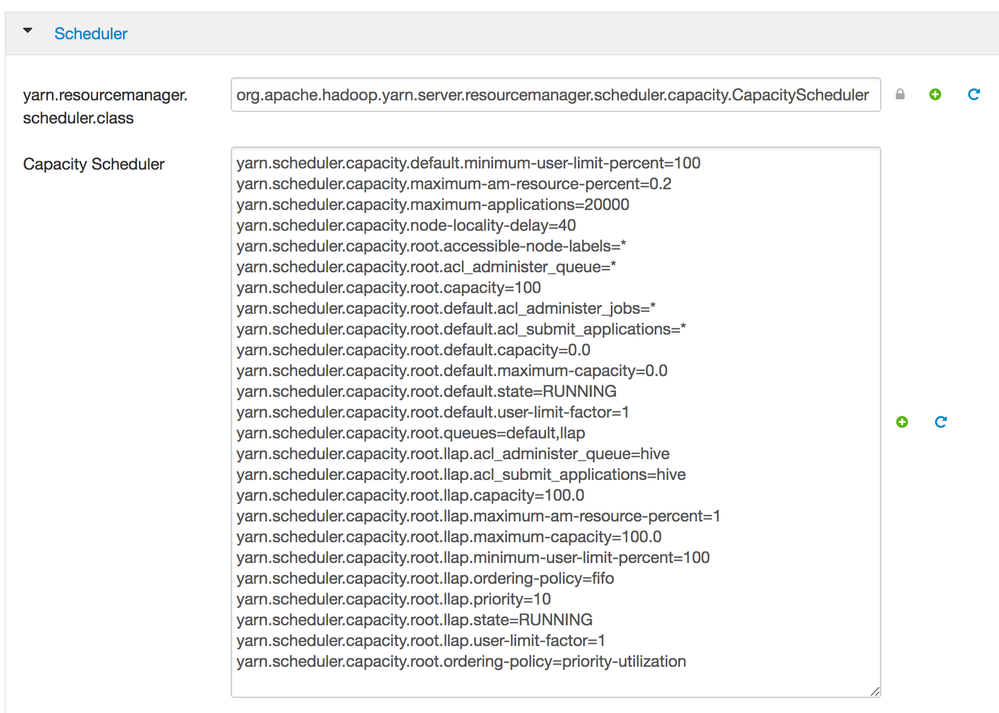Collapse the Scheduler section triangle
The width and height of the screenshot is (999, 713).
tap(27, 31)
